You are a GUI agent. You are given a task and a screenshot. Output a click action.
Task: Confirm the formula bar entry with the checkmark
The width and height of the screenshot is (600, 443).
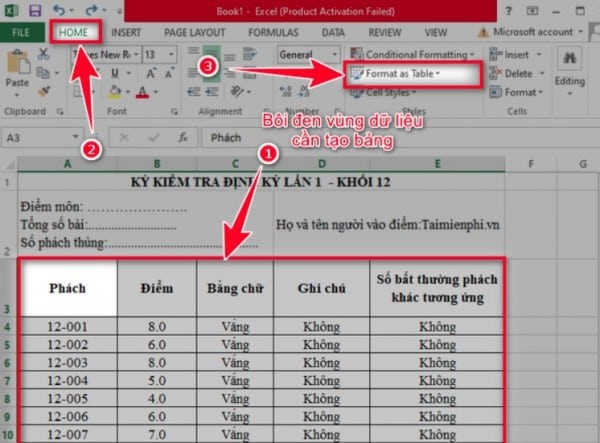pyautogui.click(x=154, y=137)
